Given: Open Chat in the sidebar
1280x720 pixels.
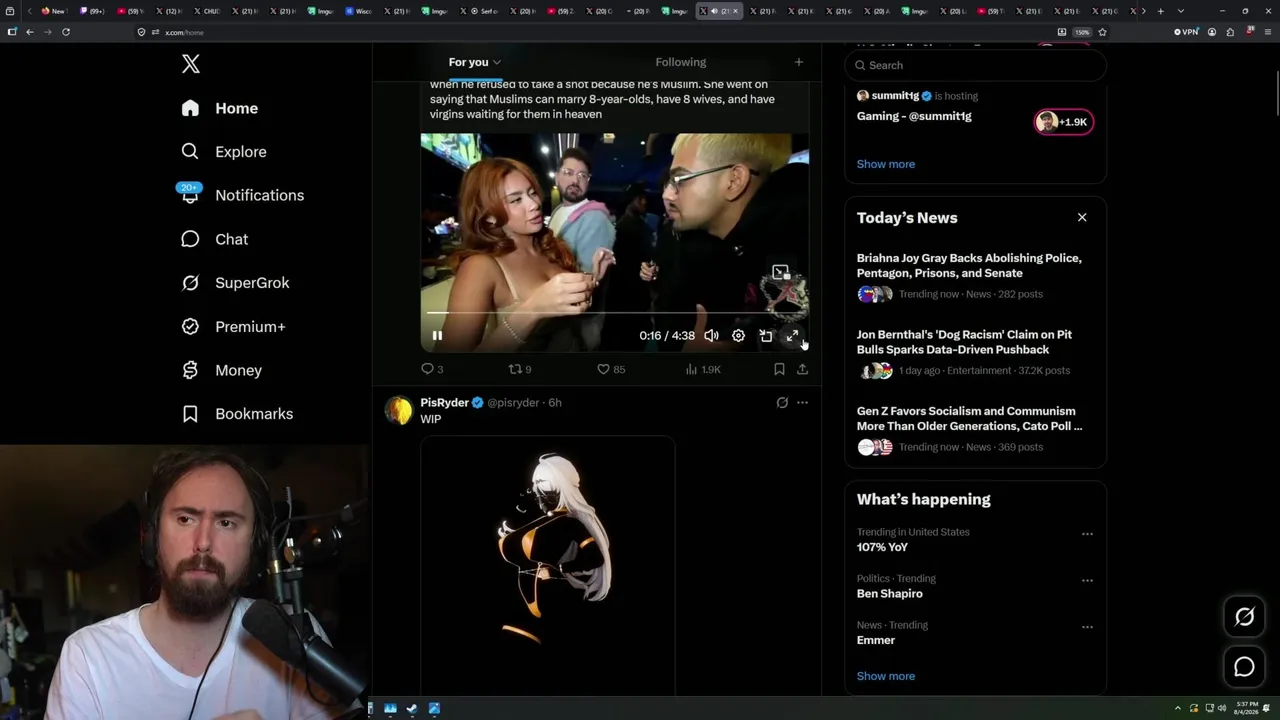Looking at the screenshot, I should 215,239.
